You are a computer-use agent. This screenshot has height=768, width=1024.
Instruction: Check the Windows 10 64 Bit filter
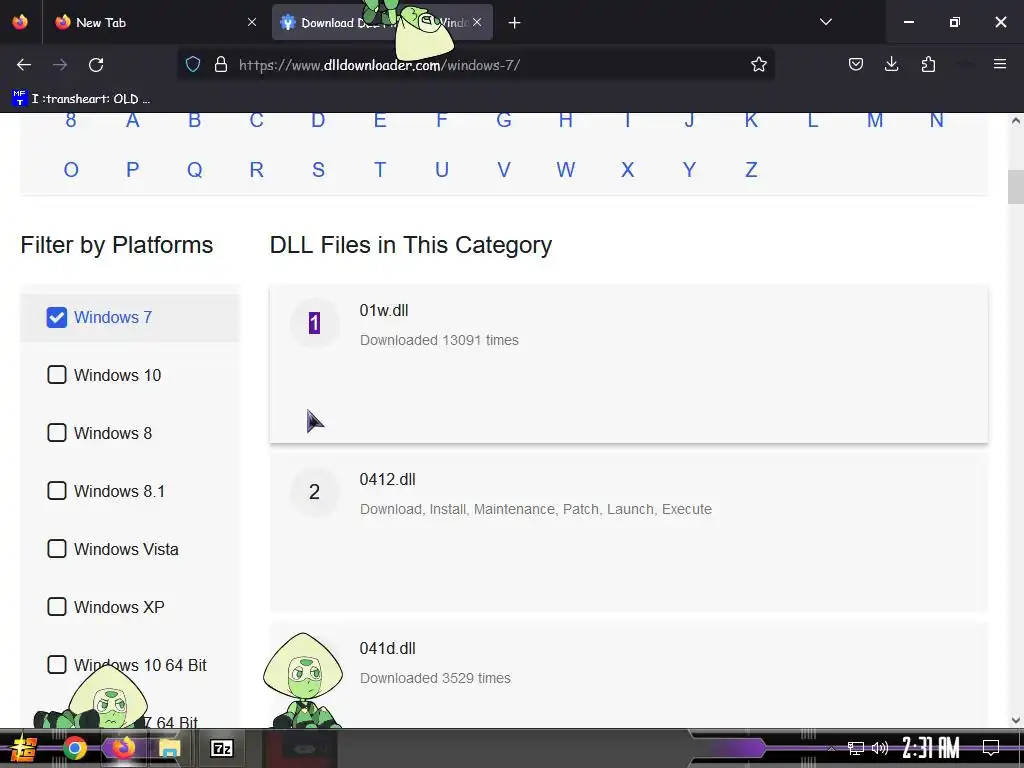pyautogui.click(x=57, y=665)
